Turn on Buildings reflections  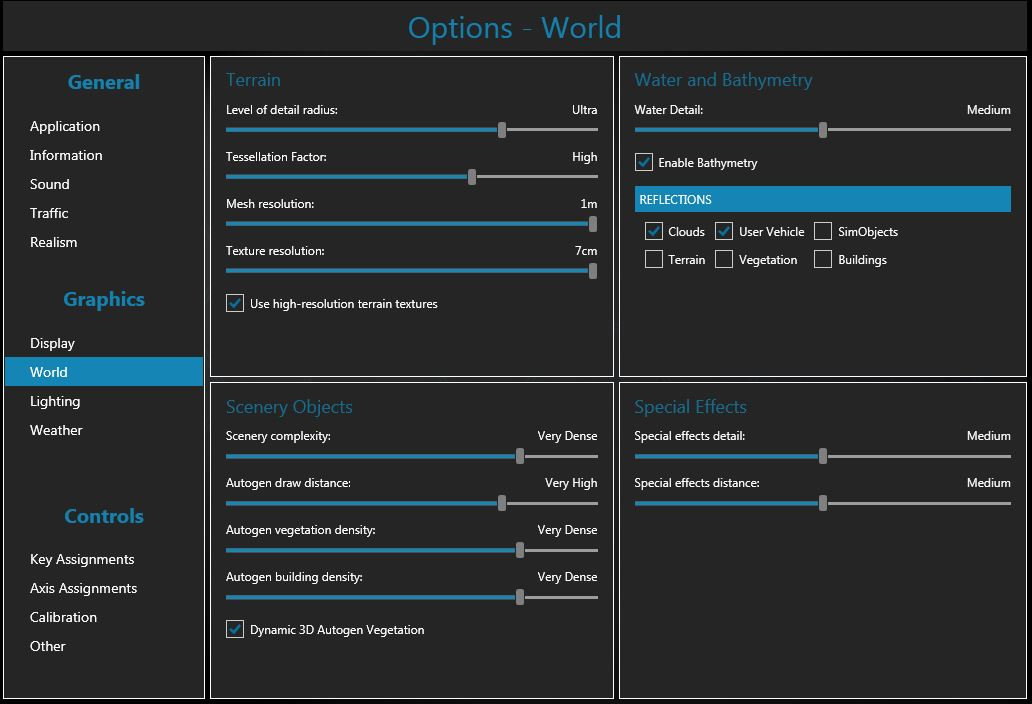point(823,260)
